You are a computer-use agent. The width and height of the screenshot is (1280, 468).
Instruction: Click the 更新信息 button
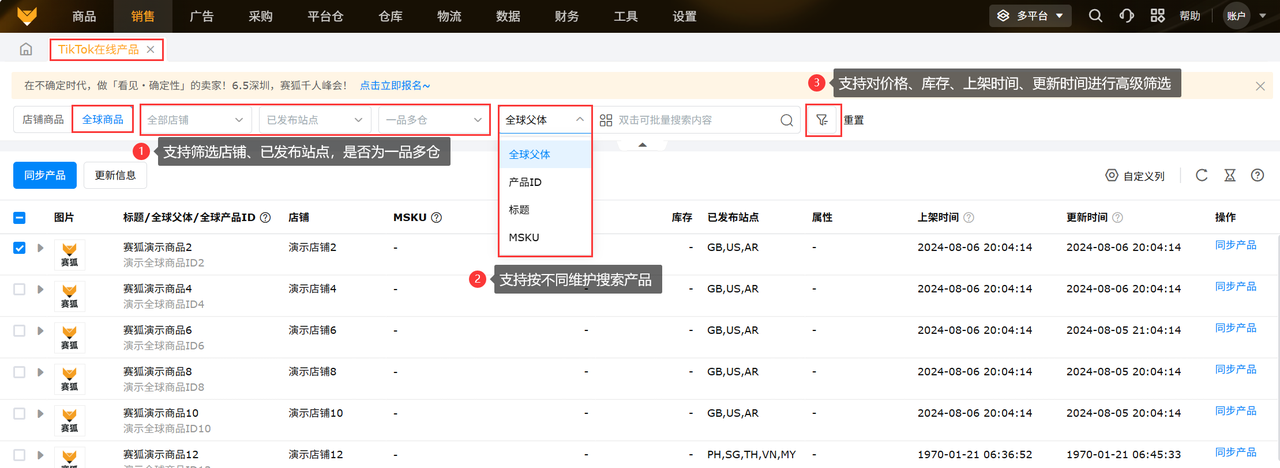point(116,175)
